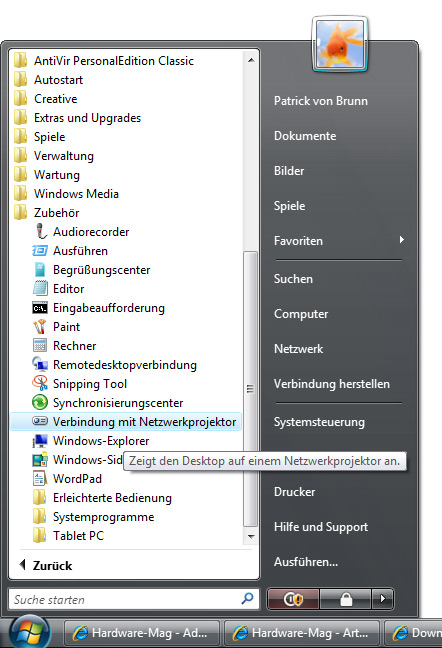Open Rechner calculator icon
This screenshot has width=442, height=648.
click(40, 345)
